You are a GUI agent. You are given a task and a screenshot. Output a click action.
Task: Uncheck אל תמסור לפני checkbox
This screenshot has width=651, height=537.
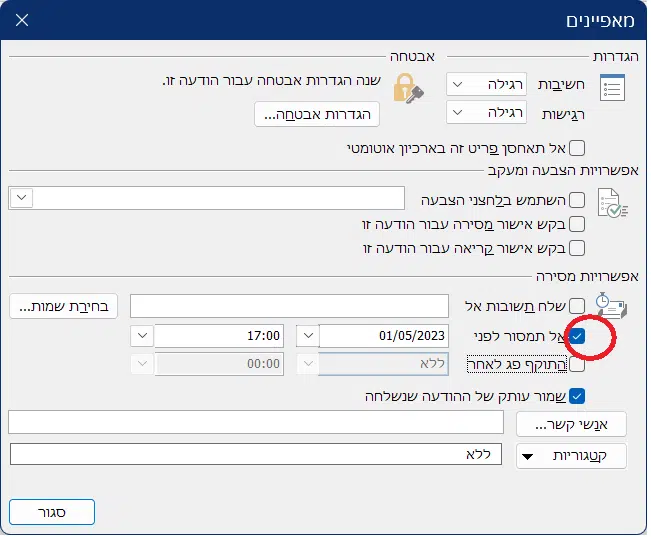577,336
